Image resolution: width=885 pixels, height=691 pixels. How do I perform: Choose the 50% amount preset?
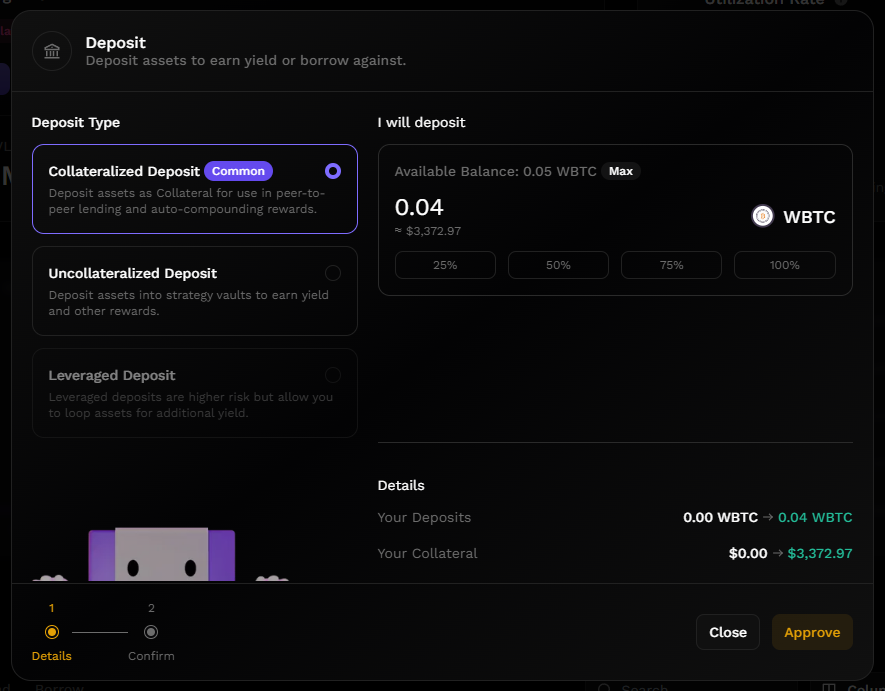pos(558,265)
